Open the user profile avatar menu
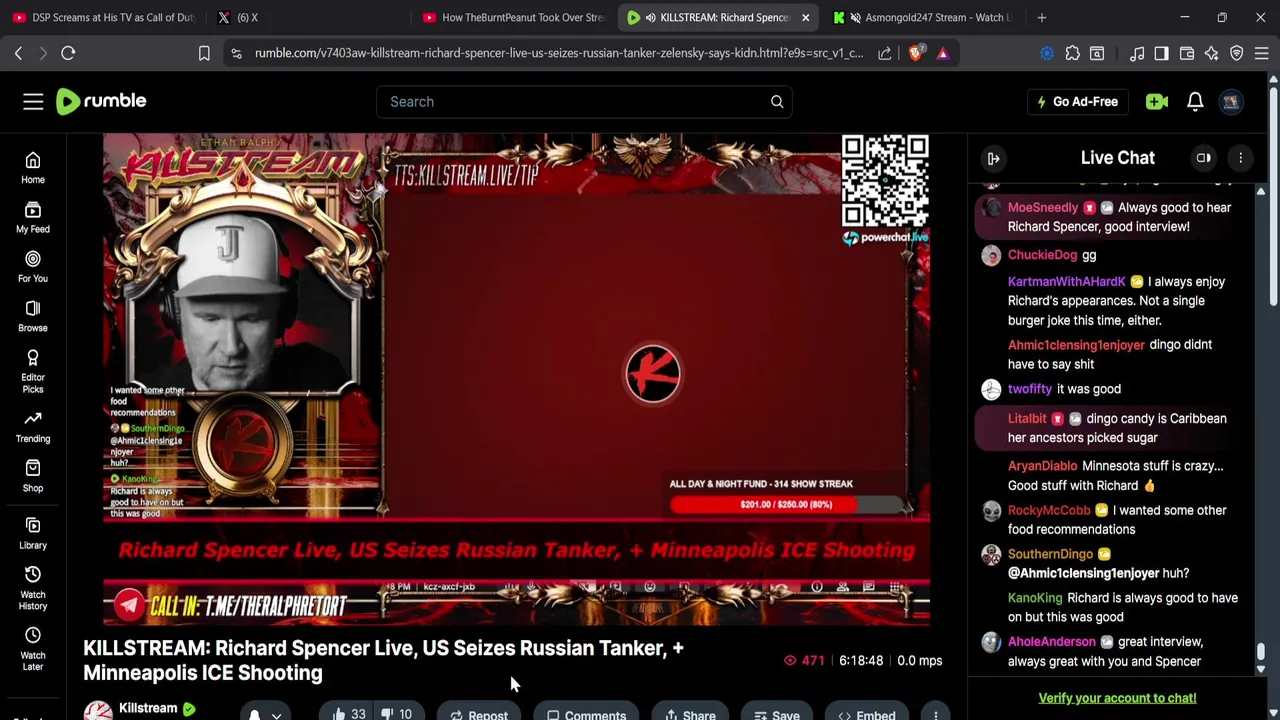This screenshot has height=720, width=1280. pos(1231,101)
